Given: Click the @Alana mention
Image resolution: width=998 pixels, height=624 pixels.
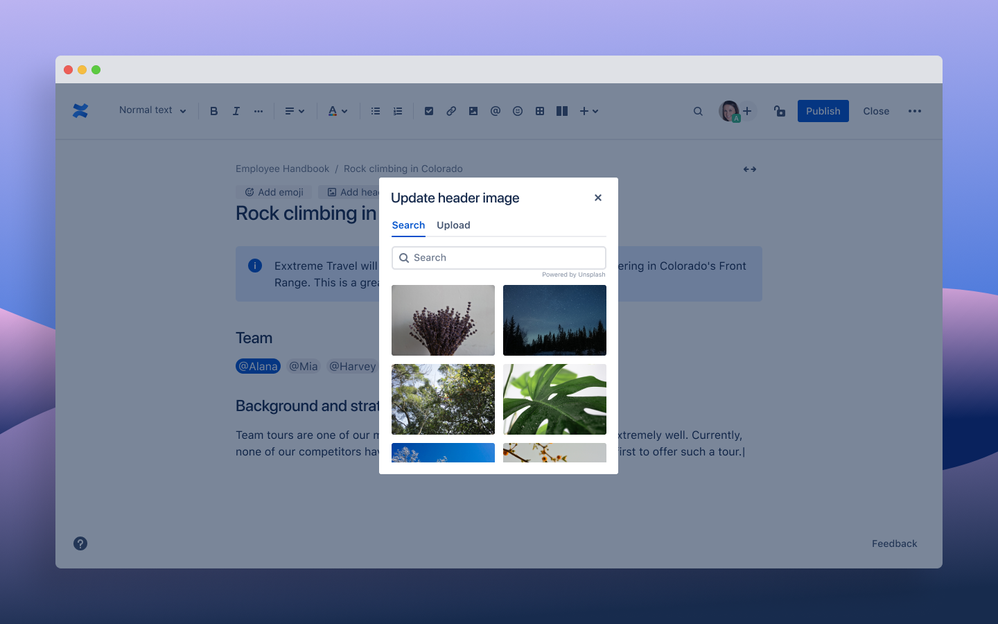Looking at the screenshot, I should pos(258,366).
